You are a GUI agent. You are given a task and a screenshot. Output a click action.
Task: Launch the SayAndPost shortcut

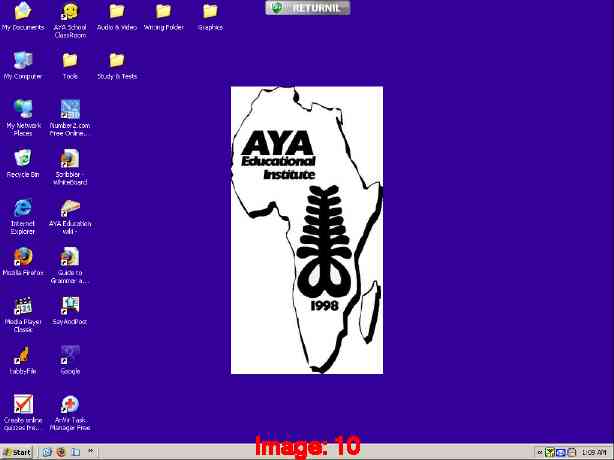tap(70, 311)
